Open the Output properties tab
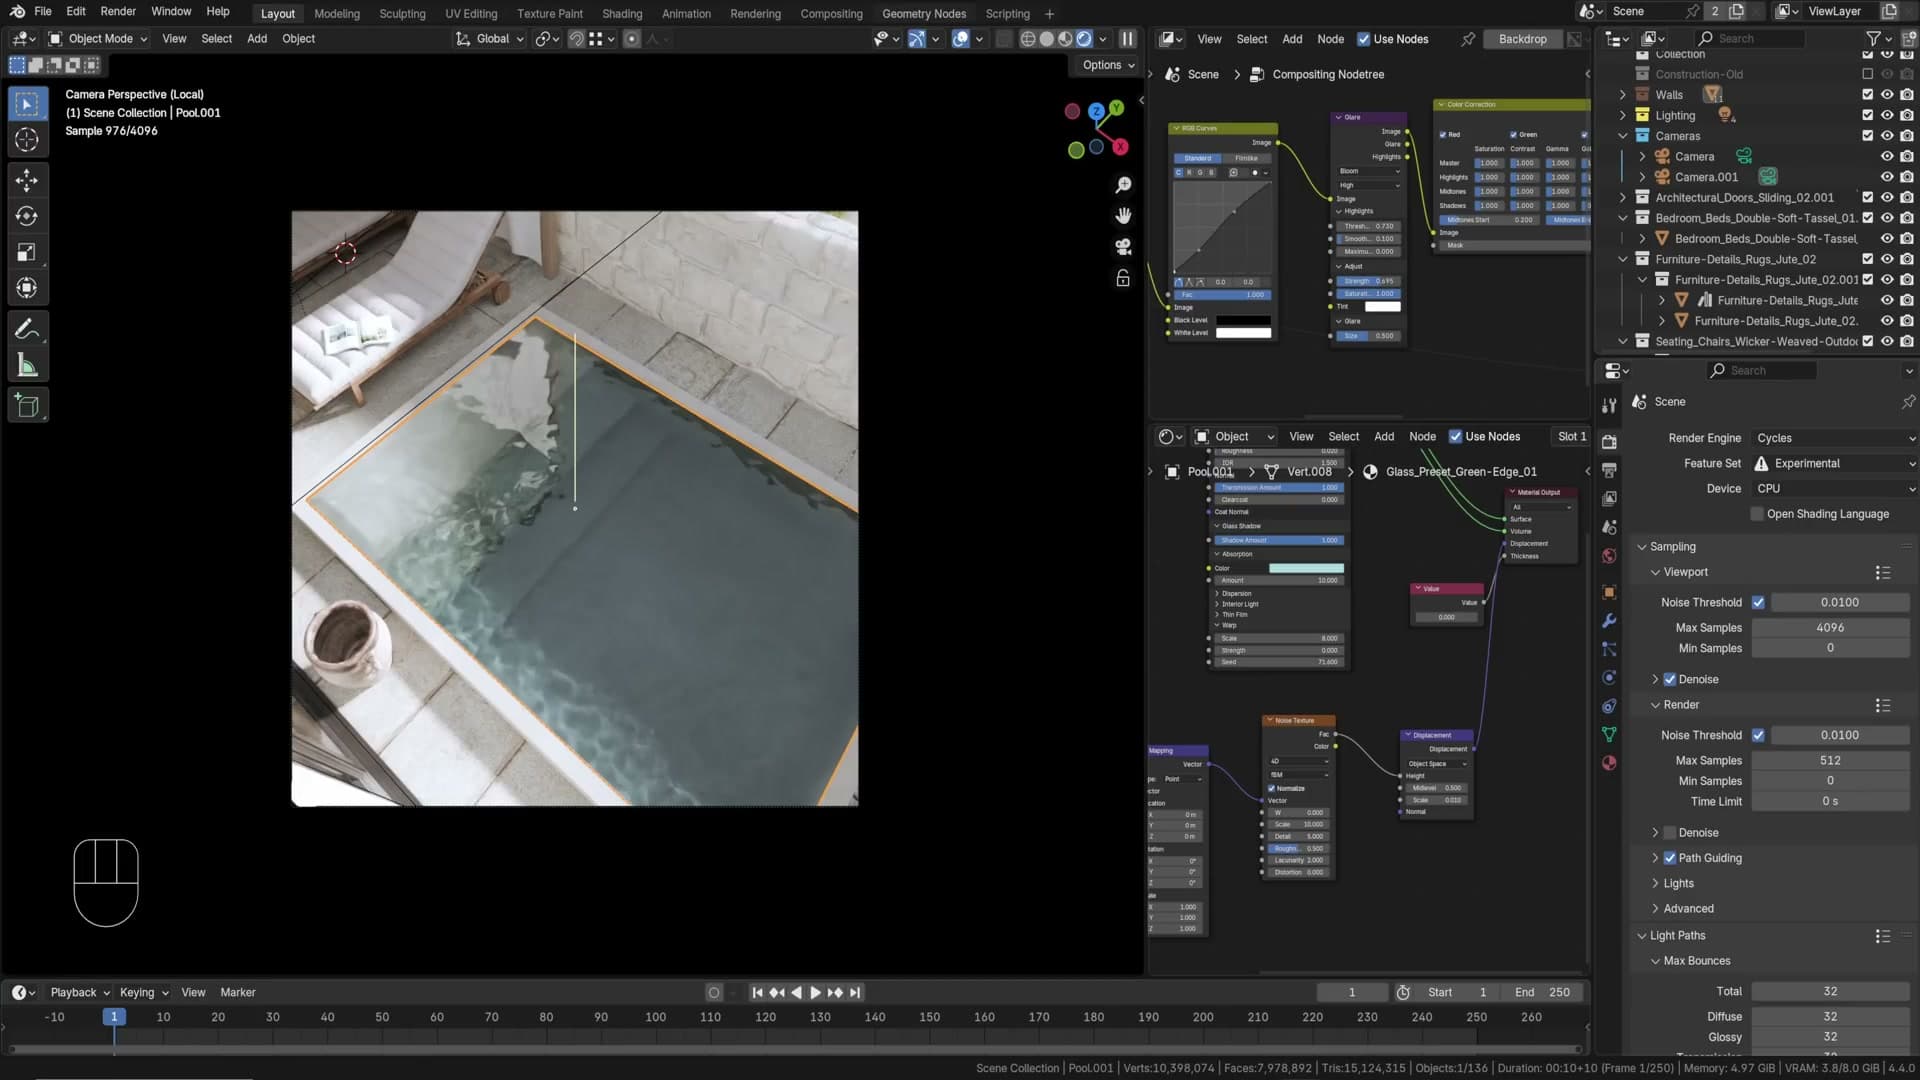1920x1080 pixels. 1609,470
